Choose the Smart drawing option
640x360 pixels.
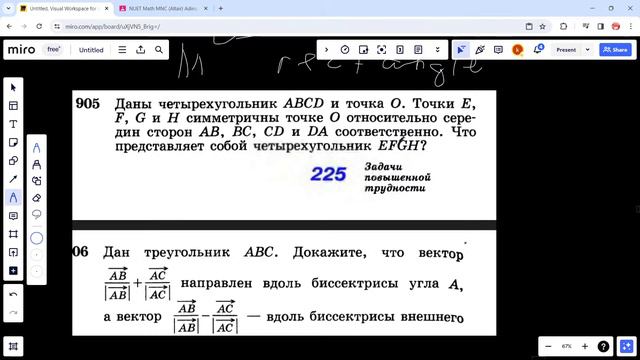coord(36,181)
